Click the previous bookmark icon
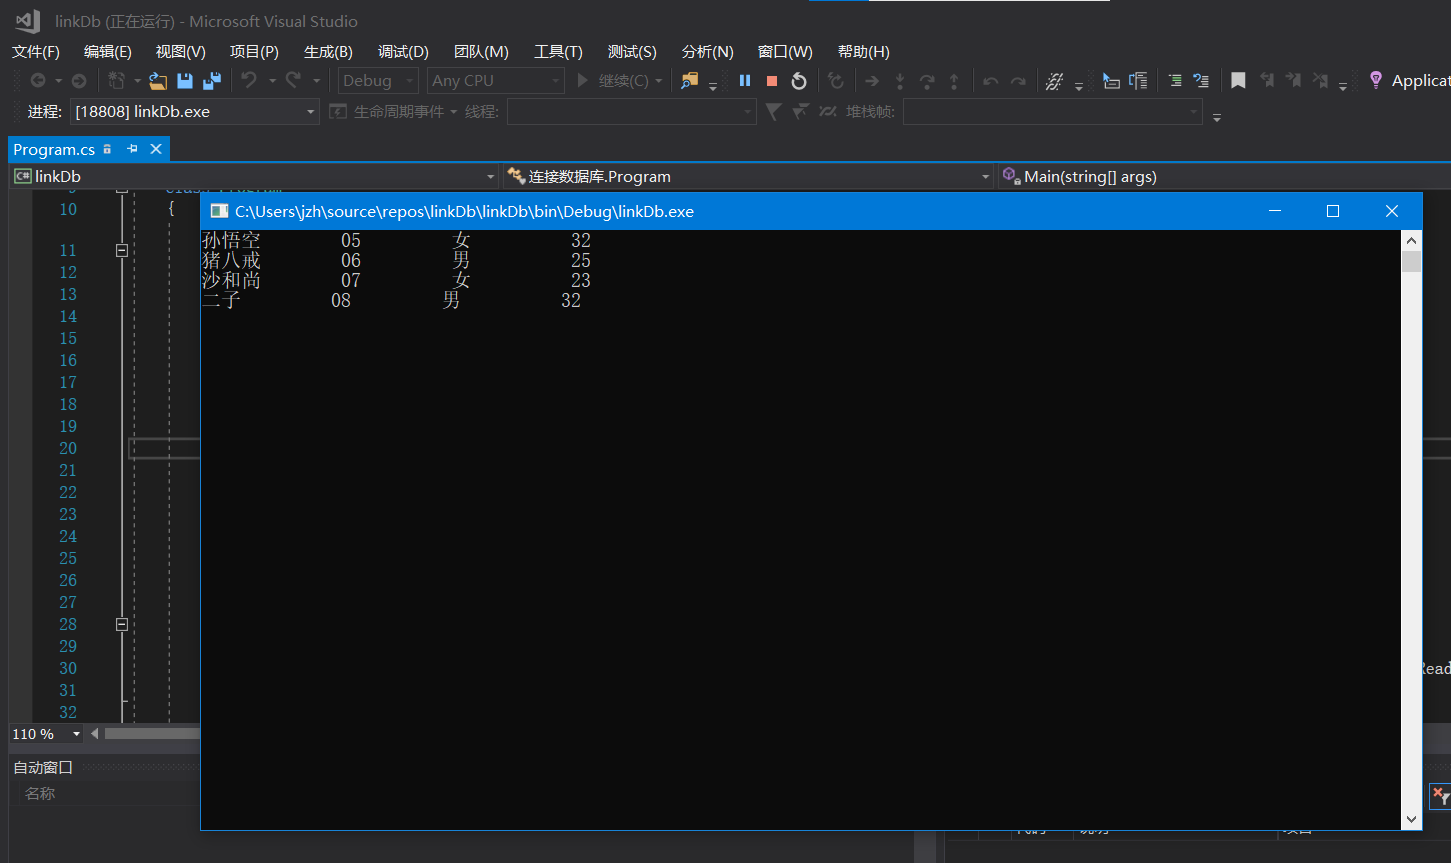This screenshot has width=1451, height=863. click(1266, 81)
